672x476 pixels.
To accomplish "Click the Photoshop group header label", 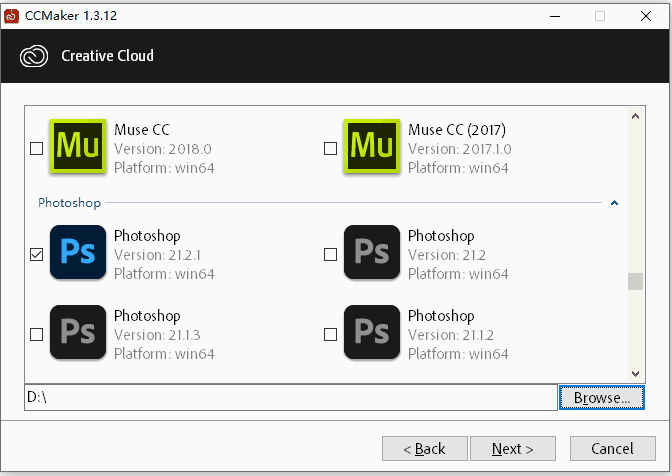I will pyautogui.click(x=69, y=203).
